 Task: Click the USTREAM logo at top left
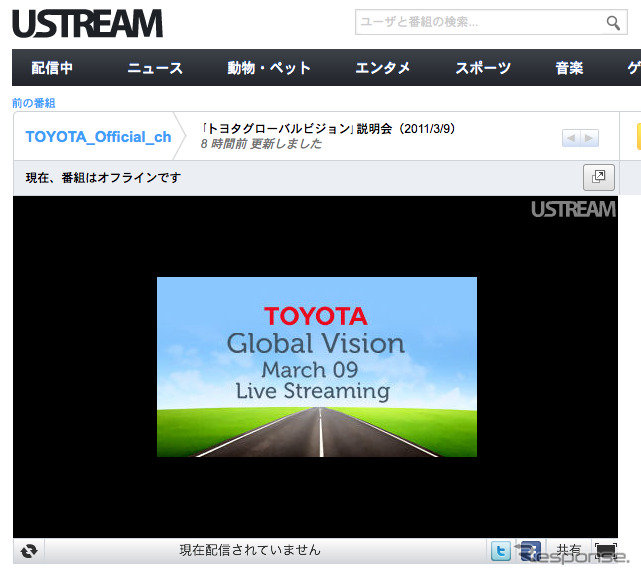(x=87, y=23)
